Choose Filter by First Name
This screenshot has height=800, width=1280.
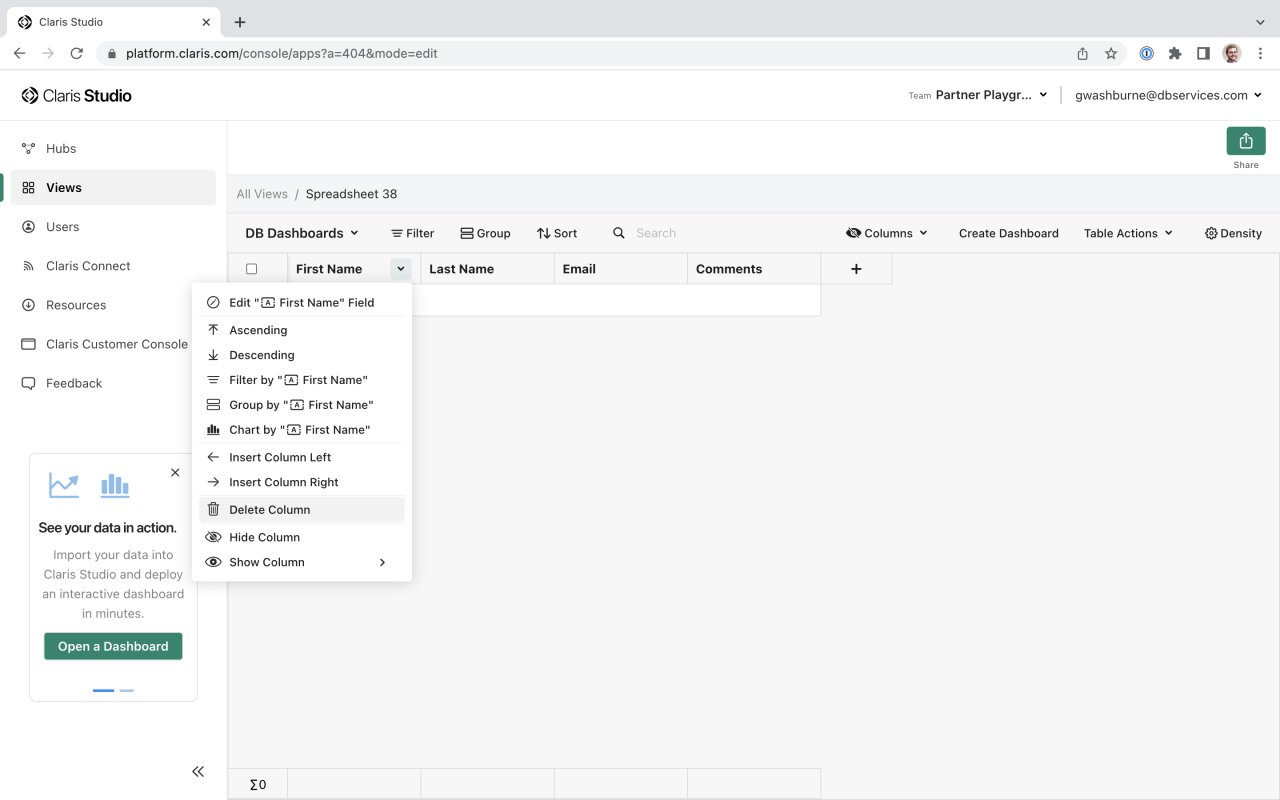click(x=302, y=380)
